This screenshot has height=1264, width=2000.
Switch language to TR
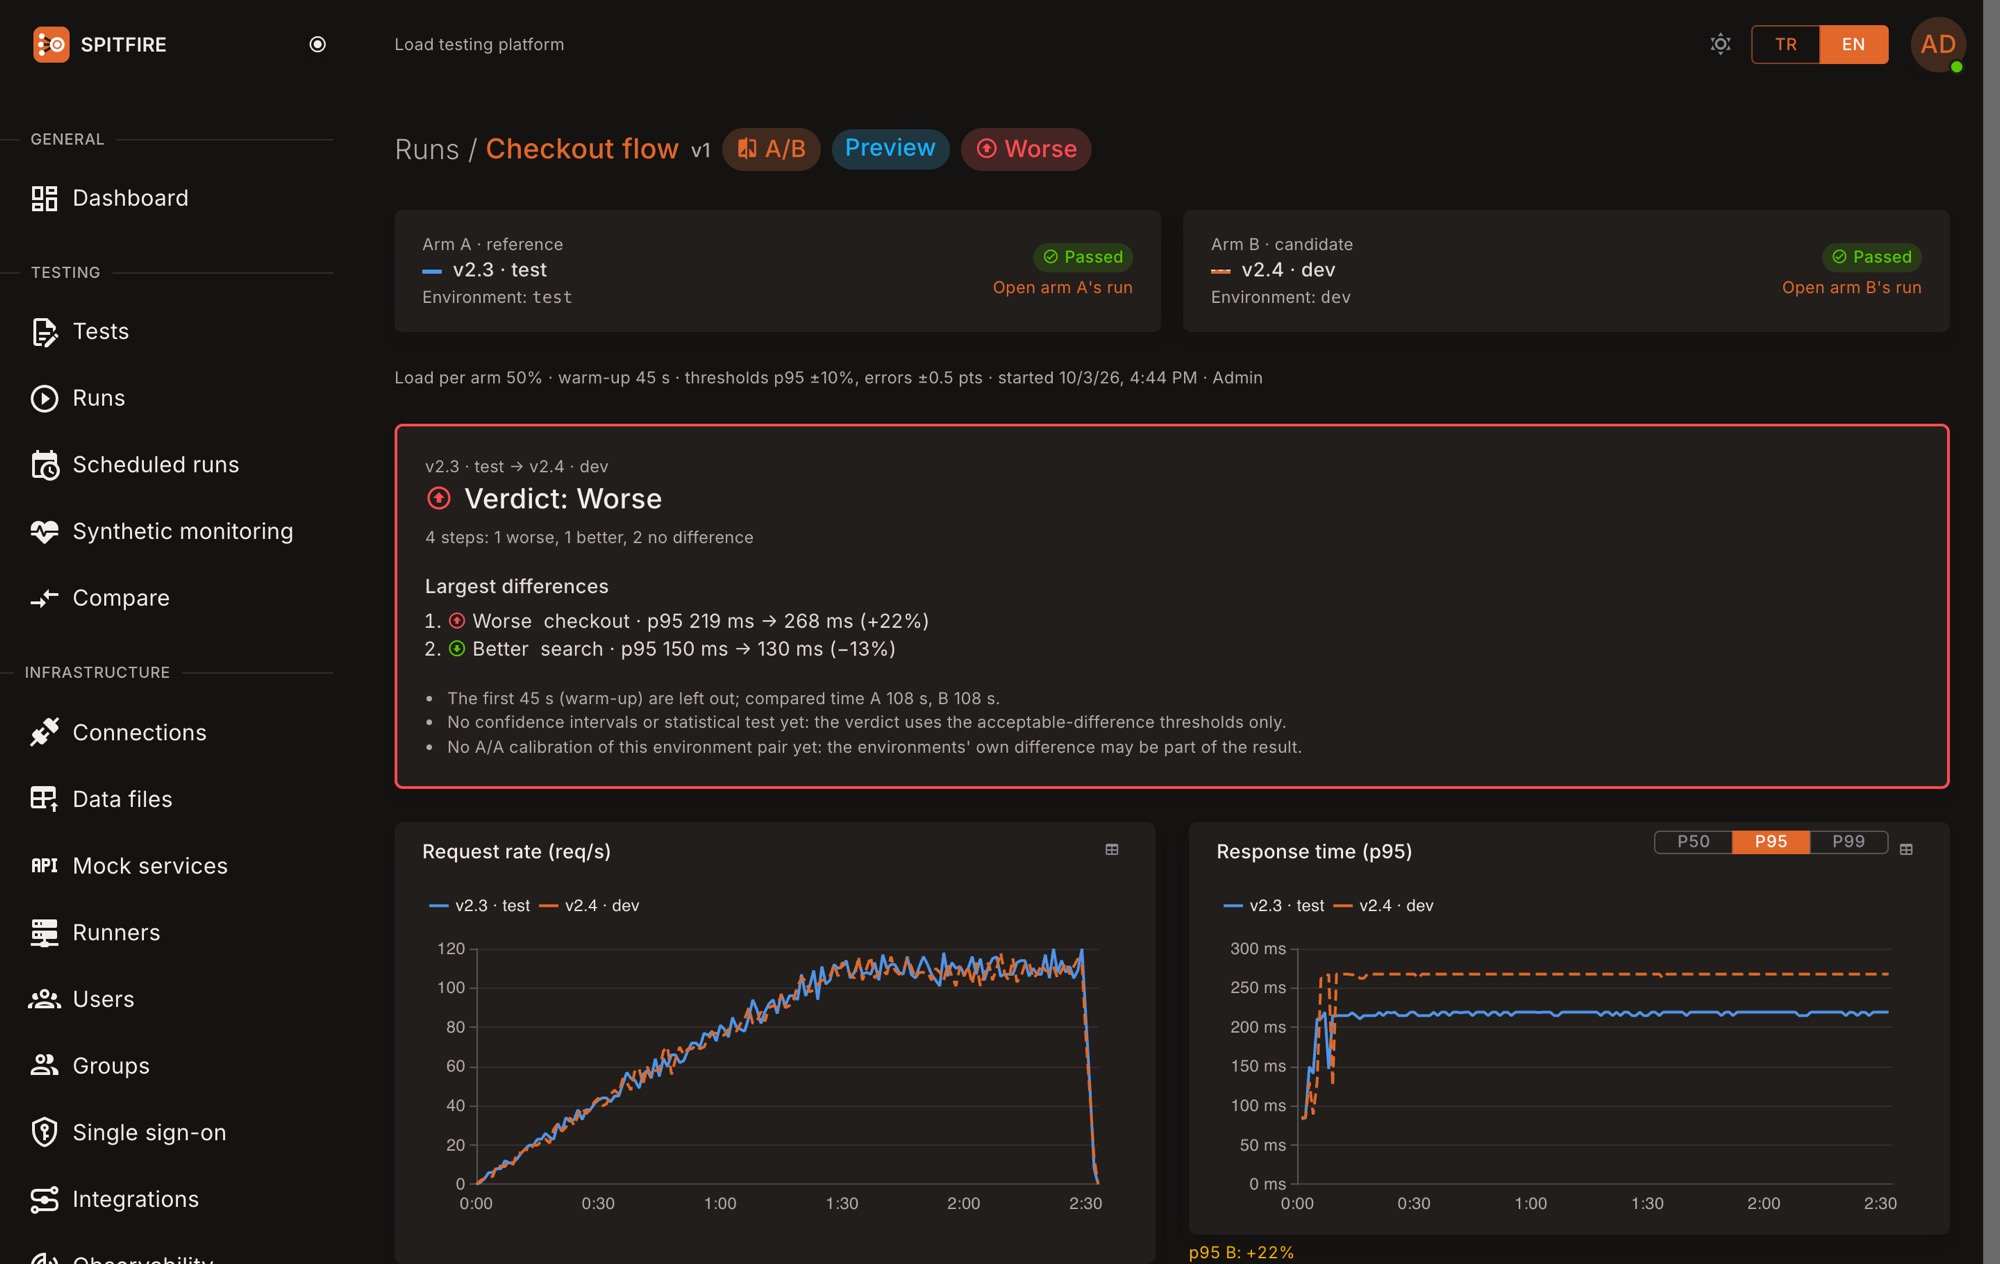coord(1786,44)
